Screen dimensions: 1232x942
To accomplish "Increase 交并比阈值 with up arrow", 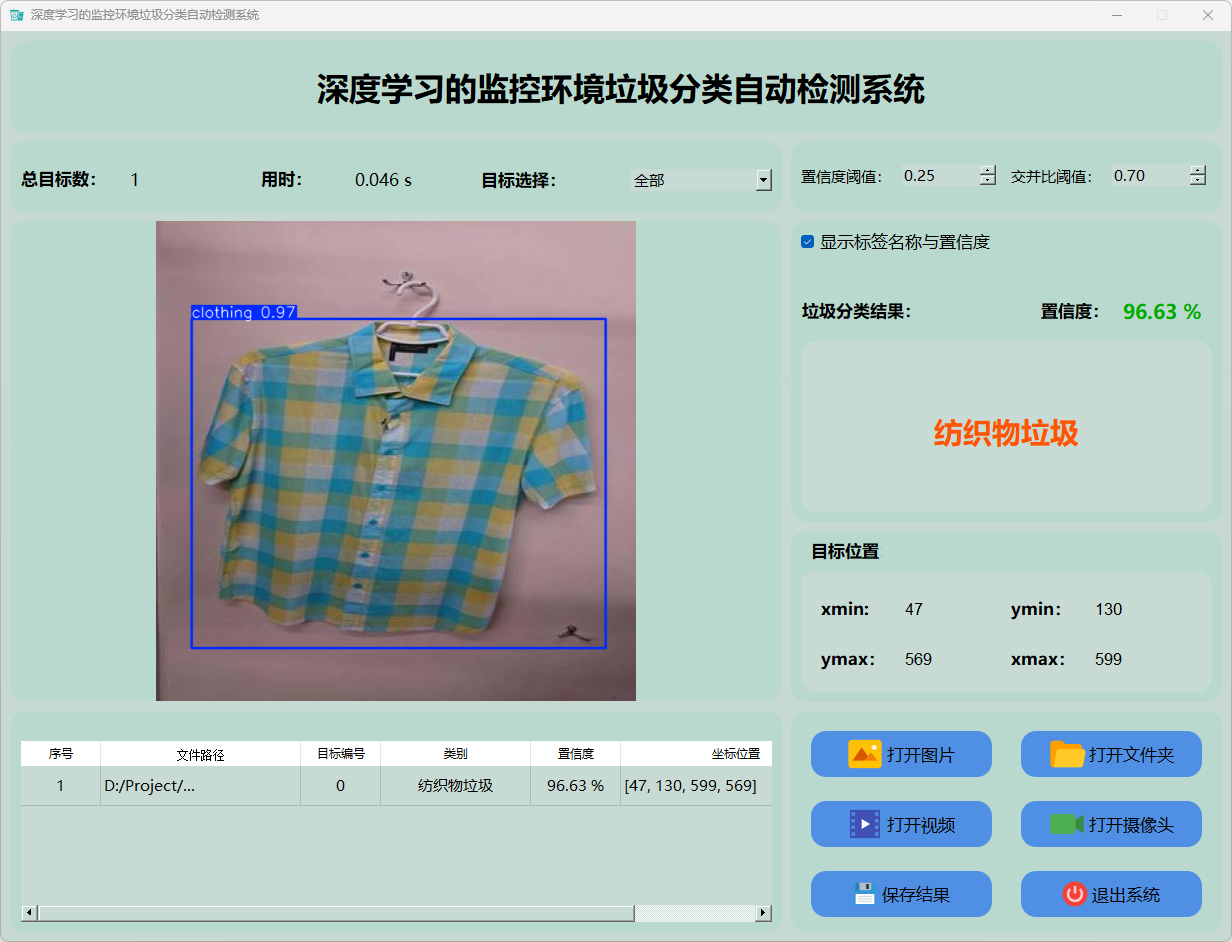I will coord(1198,170).
